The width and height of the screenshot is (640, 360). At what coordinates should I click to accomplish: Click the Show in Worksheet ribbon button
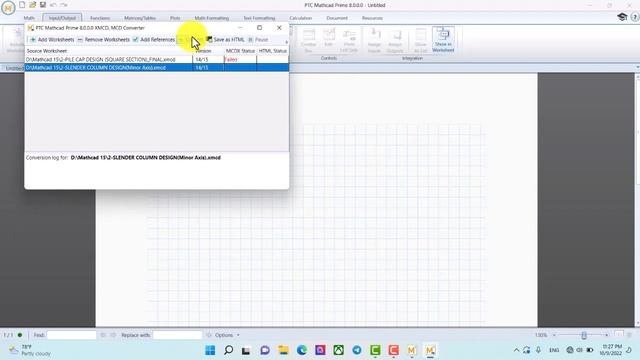coord(443,40)
